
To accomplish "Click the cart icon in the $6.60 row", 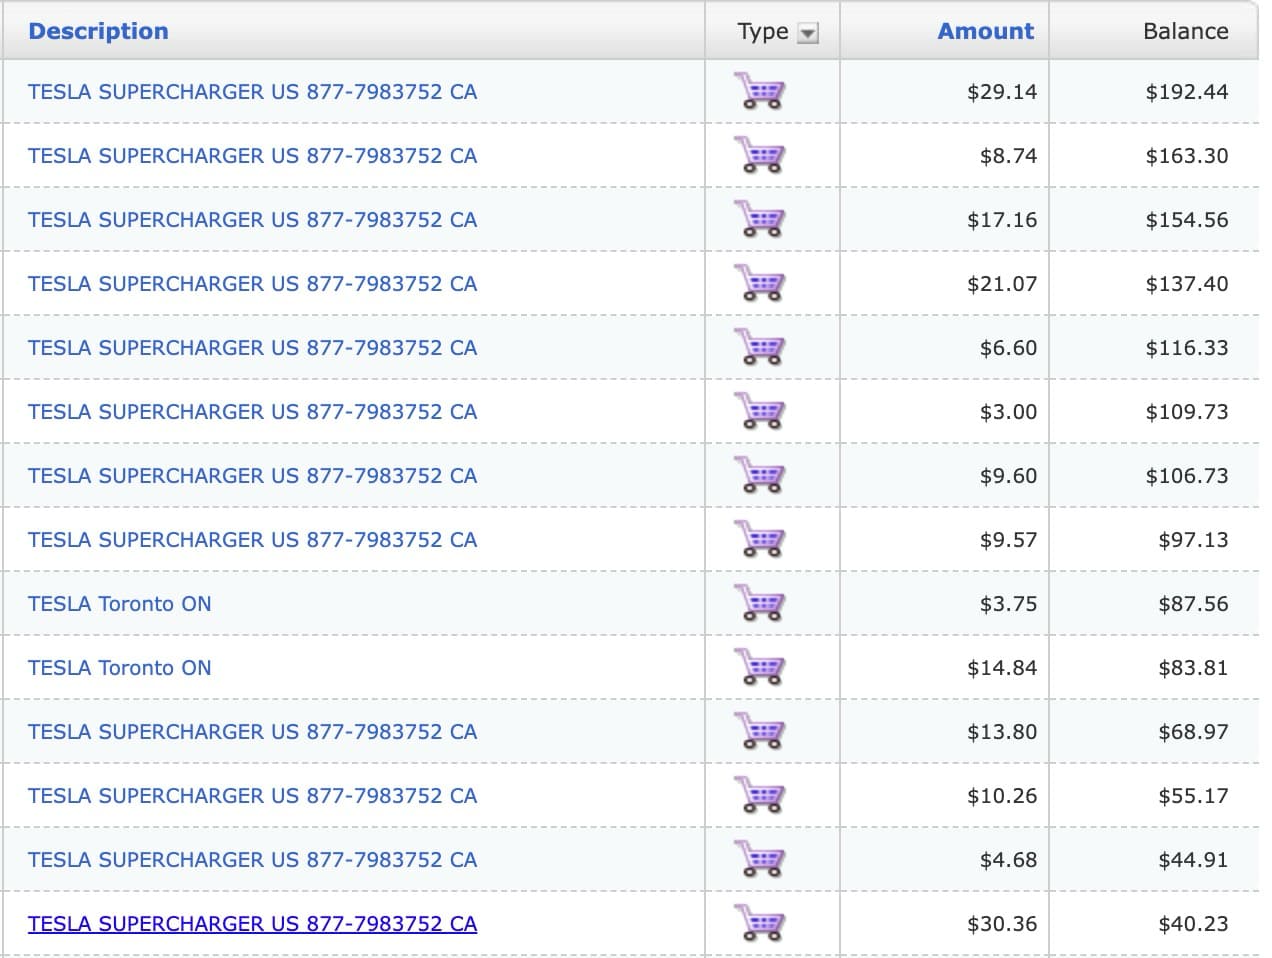I will [759, 348].
